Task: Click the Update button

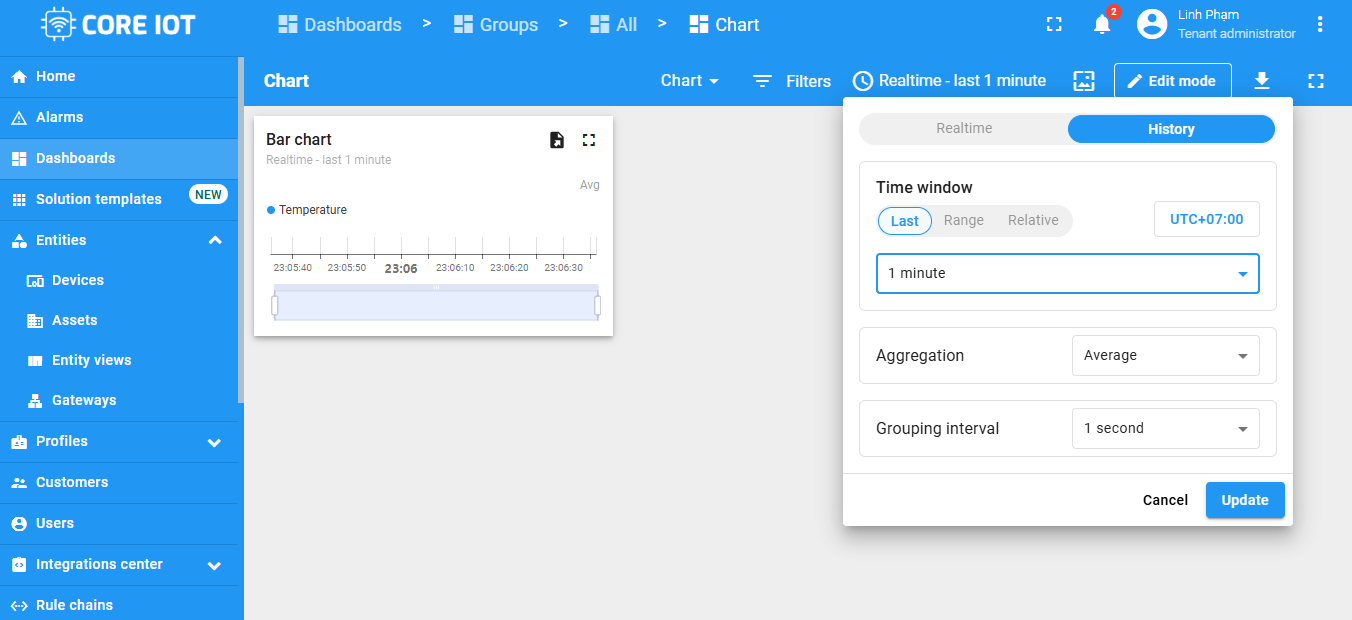Action: pos(1244,500)
